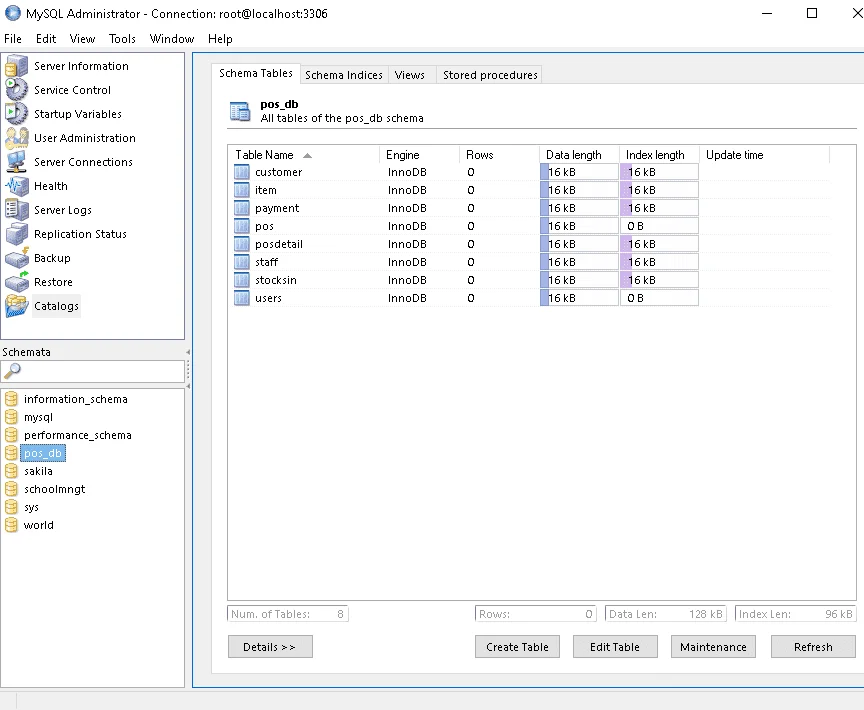Click the Server Connections icon
864x710 pixels.
[17, 162]
